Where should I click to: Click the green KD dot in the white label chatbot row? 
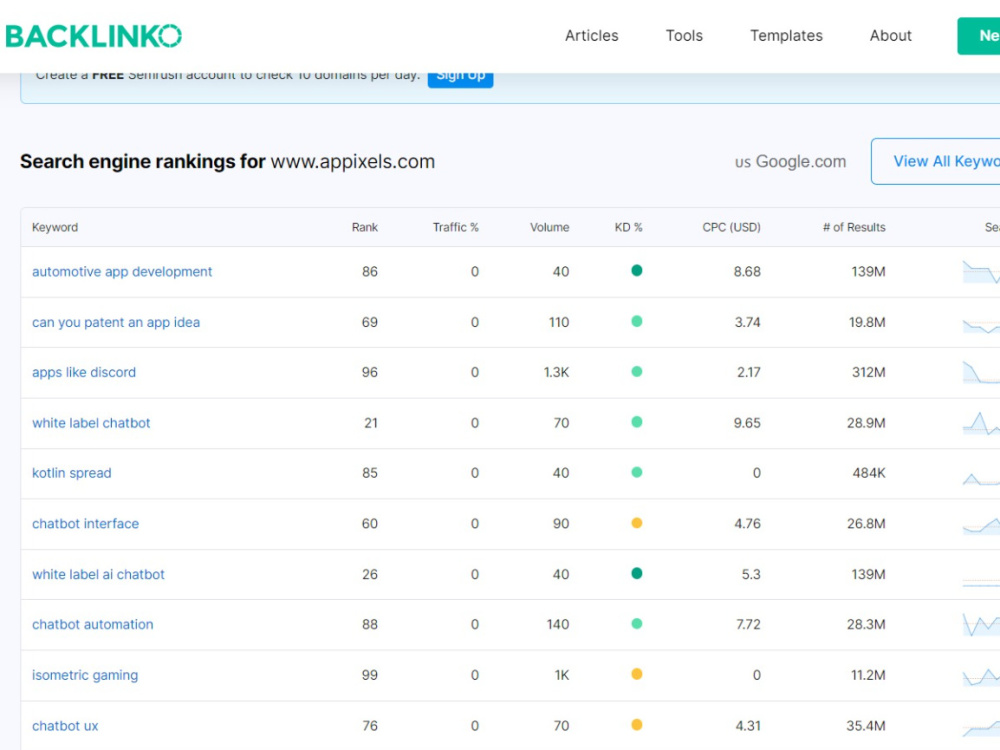[x=636, y=422]
